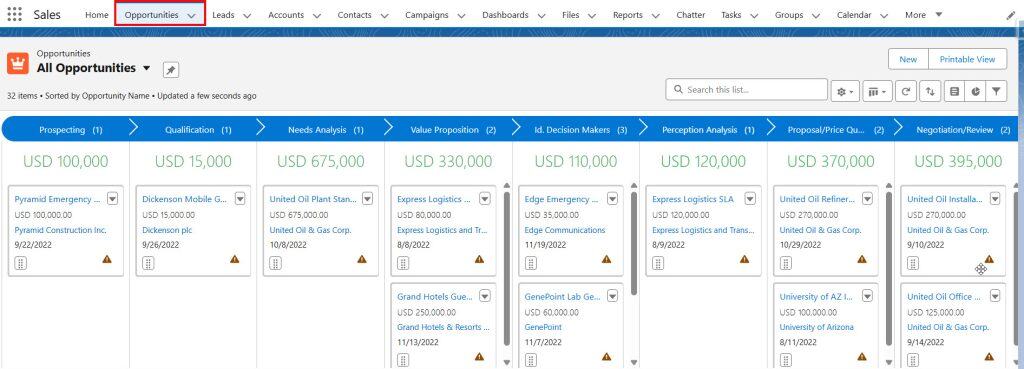The width and height of the screenshot is (1024, 369).
Task: Click the Search this list field
Action: point(746,90)
